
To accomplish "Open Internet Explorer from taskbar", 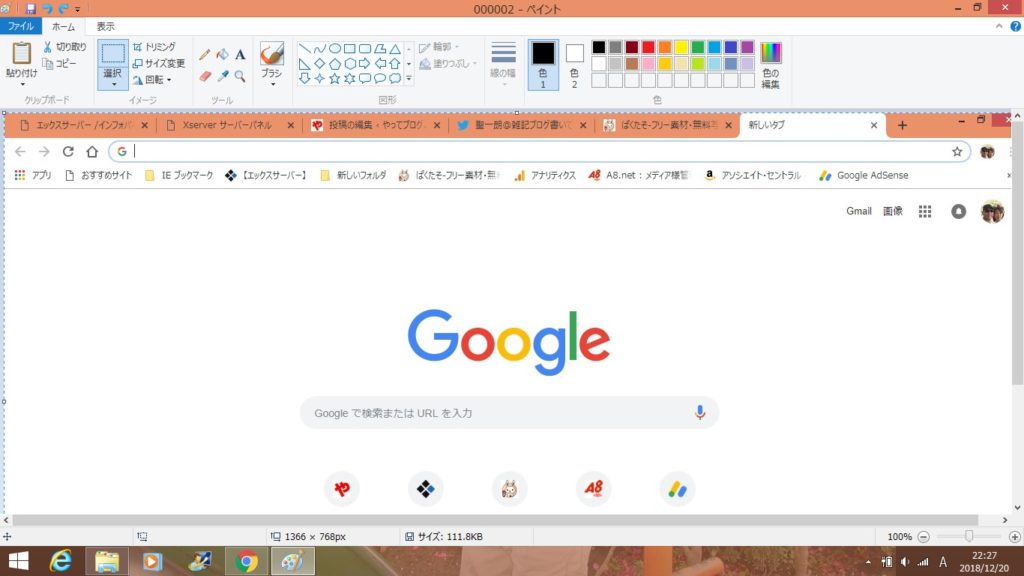I will [x=61, y=561].
